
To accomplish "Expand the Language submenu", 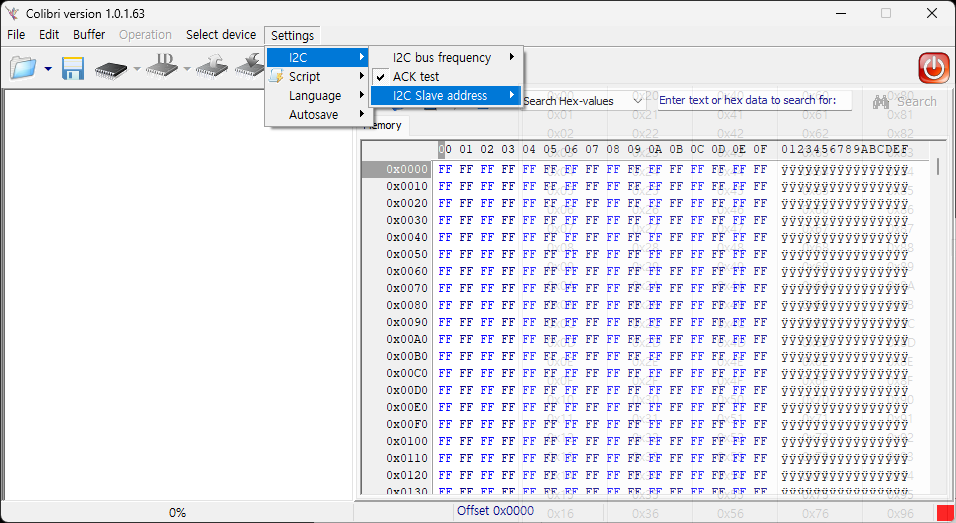I will 317,96.
